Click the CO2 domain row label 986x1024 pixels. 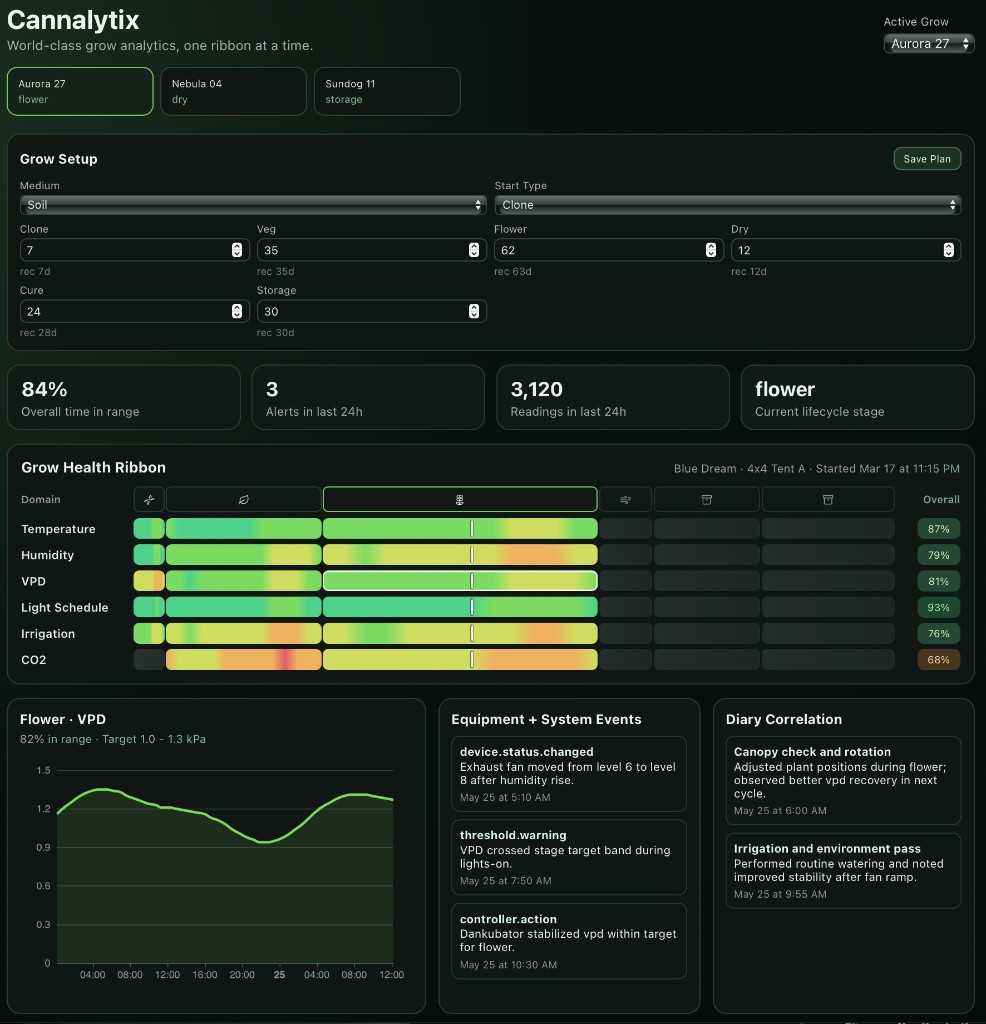point(33,660)
